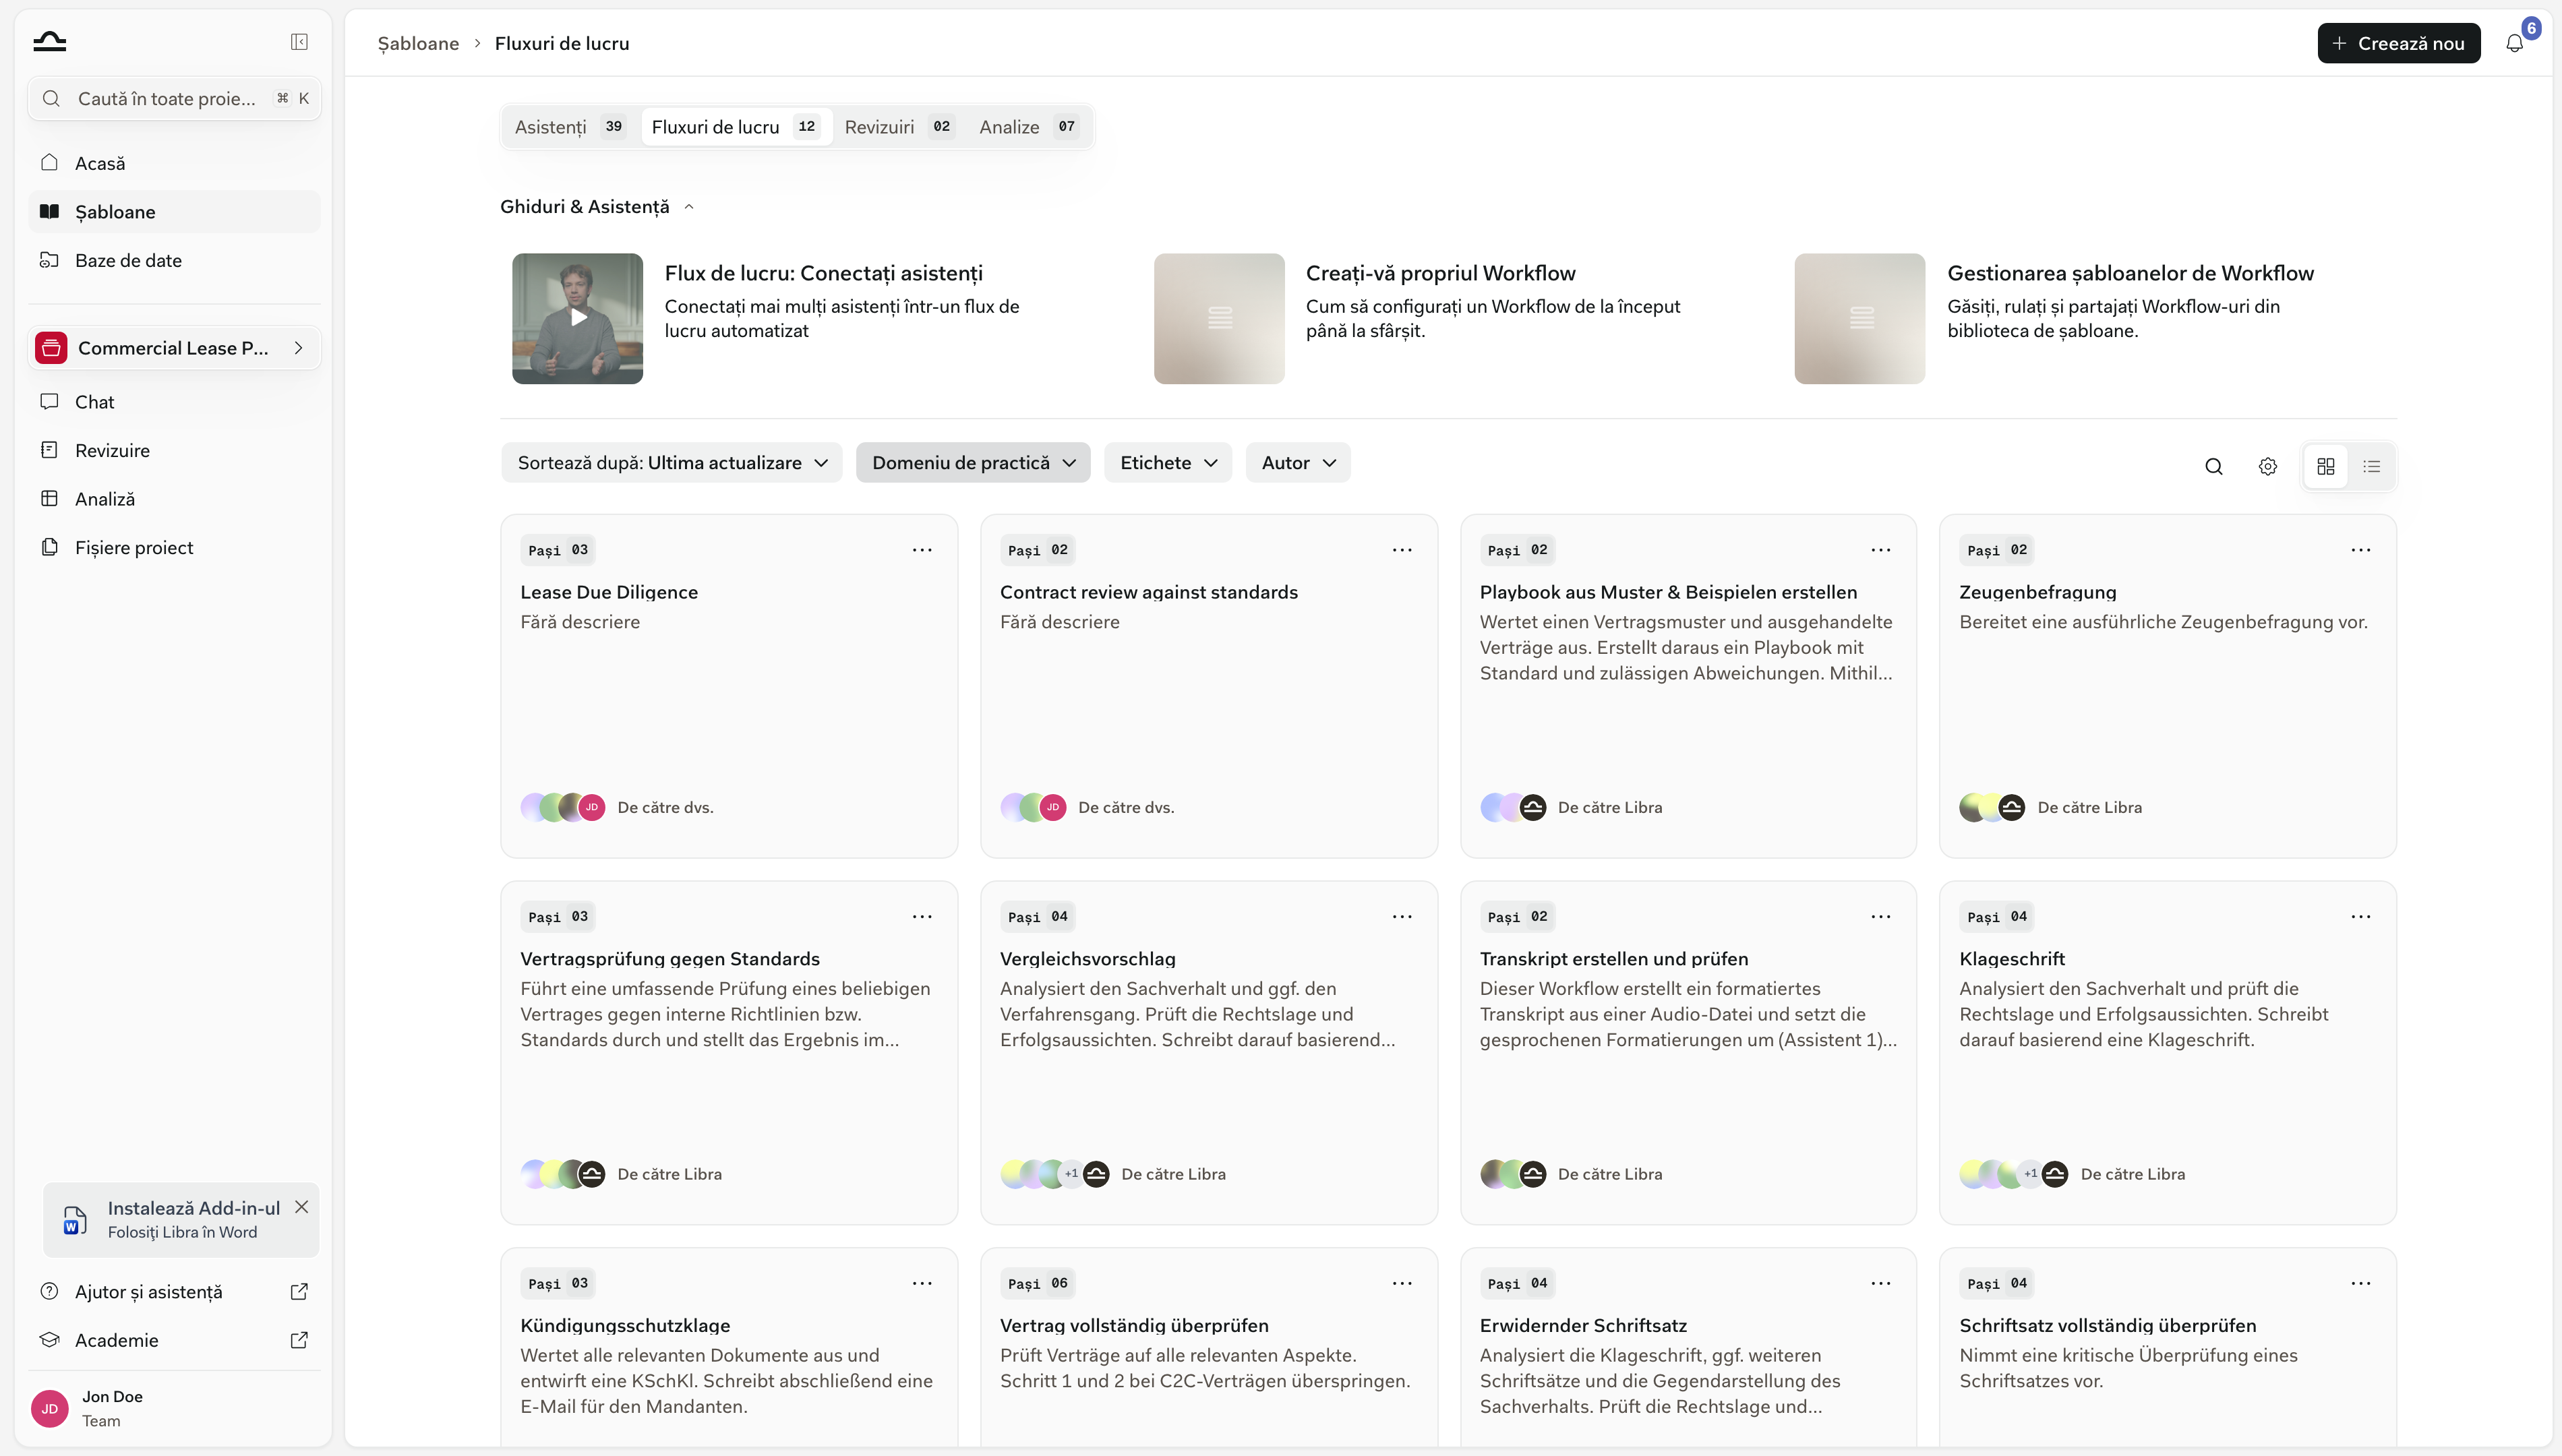
Task: Open Gestionarea șabloanelor de Workflow guide thumbnail
Action: pos(1859,318)
